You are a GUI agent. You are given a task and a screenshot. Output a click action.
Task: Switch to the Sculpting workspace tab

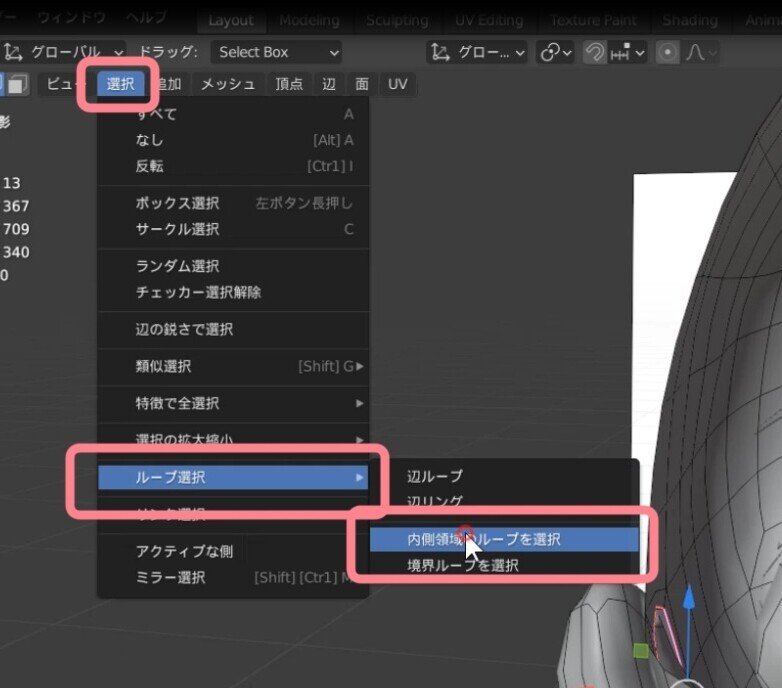397,20
